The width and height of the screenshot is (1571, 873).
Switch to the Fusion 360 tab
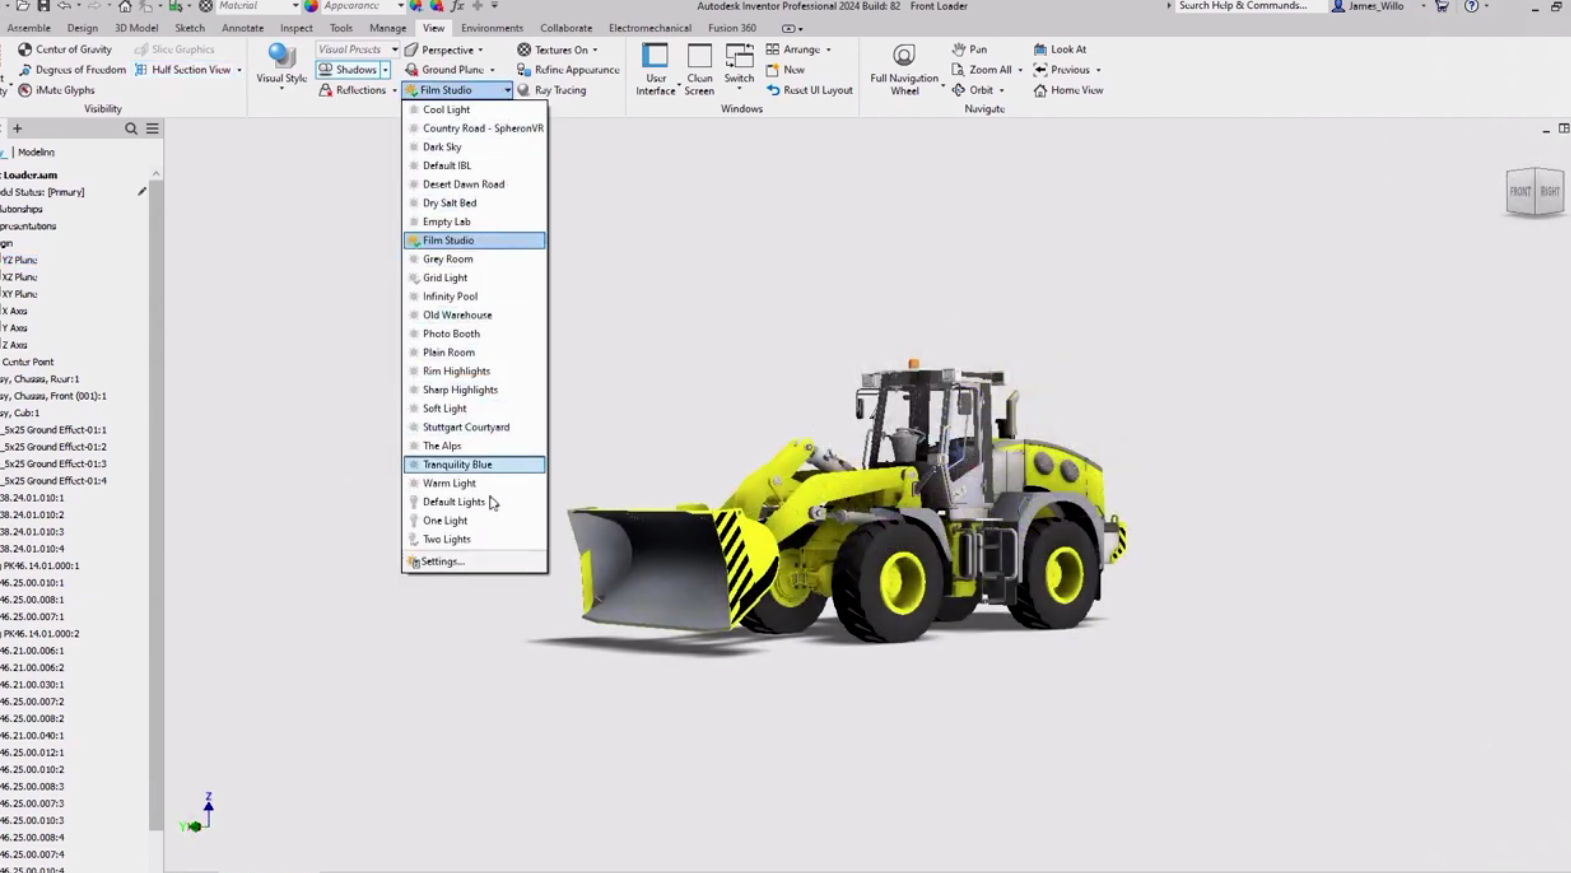pos(732,28)
